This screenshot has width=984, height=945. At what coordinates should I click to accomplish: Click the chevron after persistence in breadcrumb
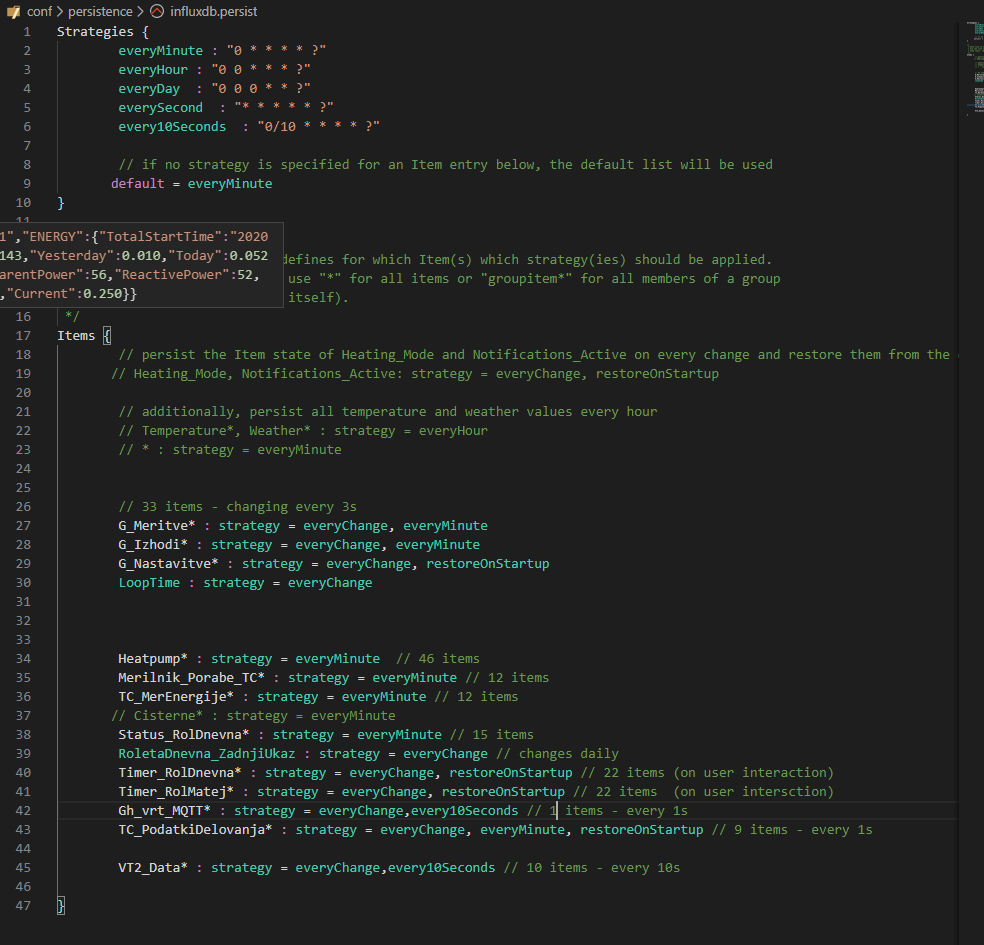[140, 11]
